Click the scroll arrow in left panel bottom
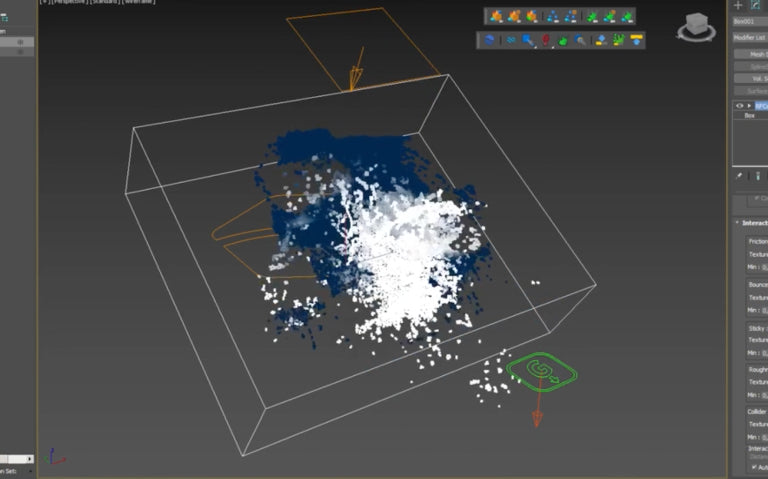The image size is (768, 479). pos(29,459)
